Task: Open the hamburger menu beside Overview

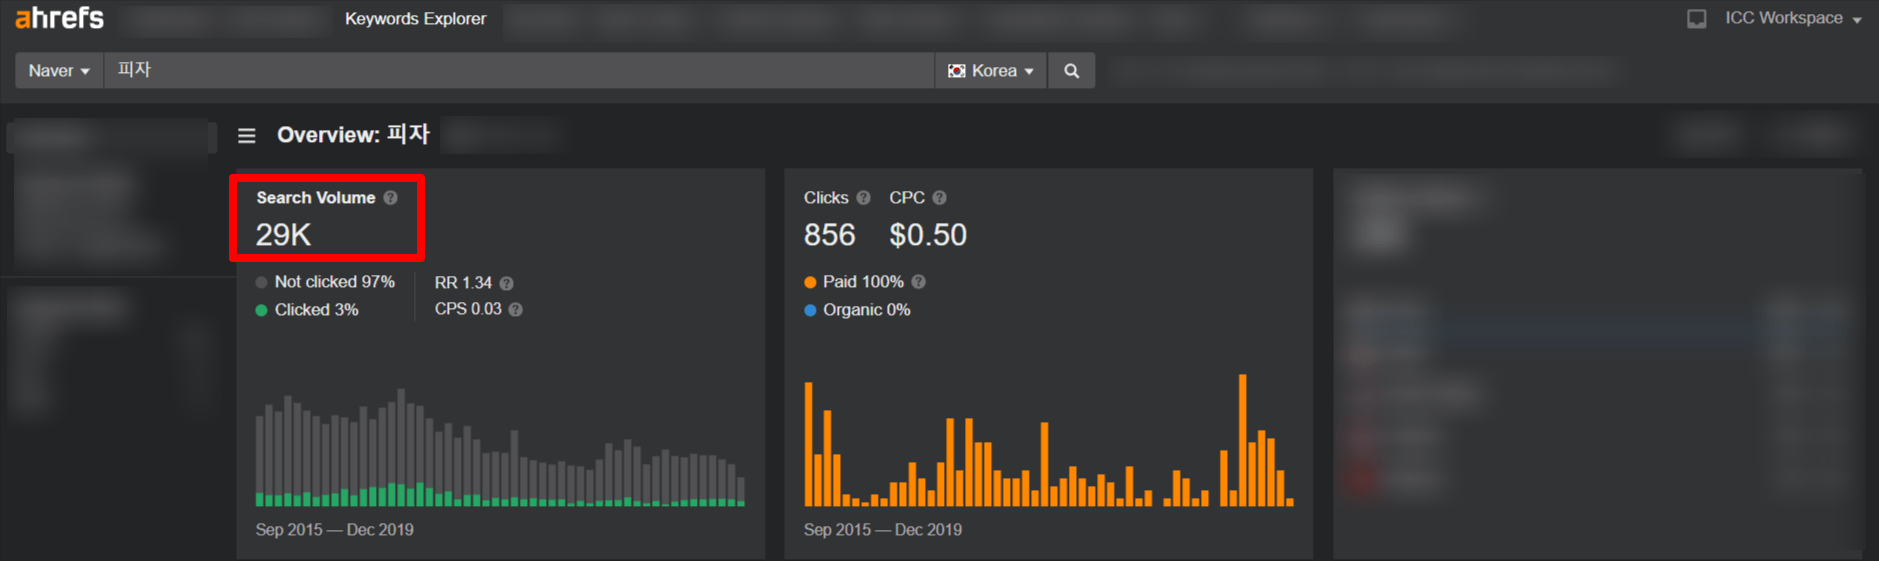Action: (x=247, y=136)
